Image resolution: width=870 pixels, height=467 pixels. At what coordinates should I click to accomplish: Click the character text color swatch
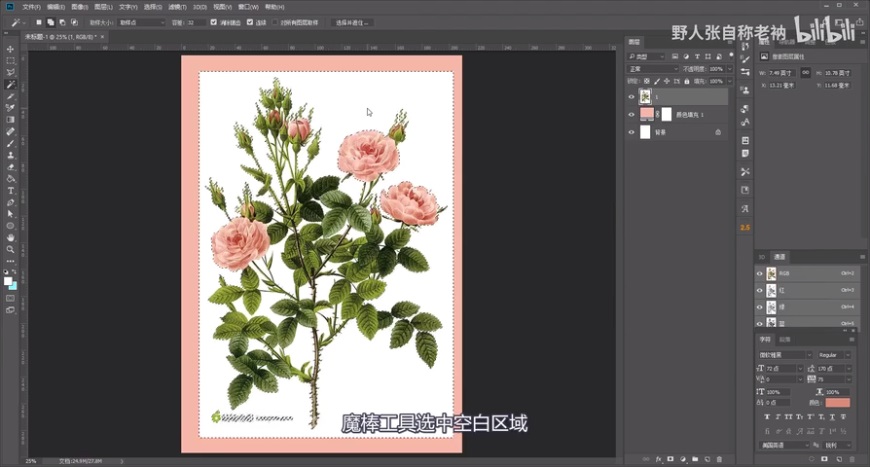(837, 403)
